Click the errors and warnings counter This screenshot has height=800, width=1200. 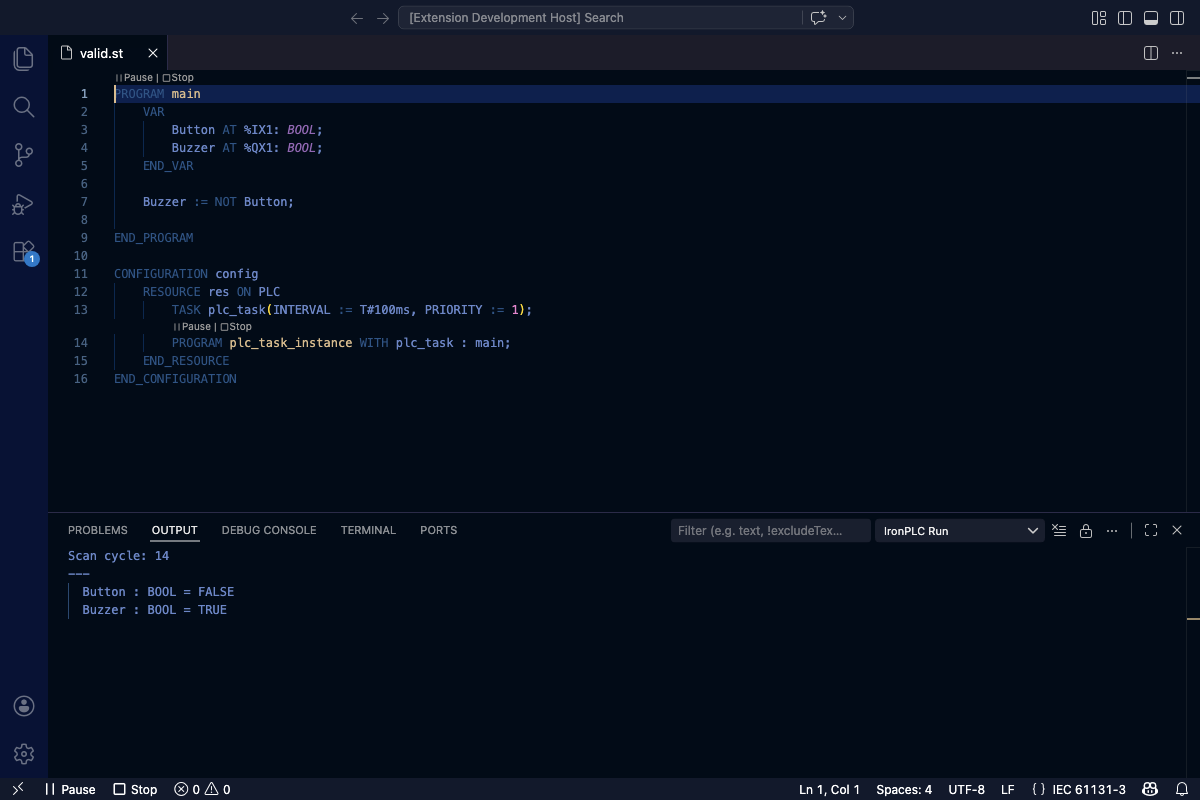pyautogui.click(x=202, y=789)
